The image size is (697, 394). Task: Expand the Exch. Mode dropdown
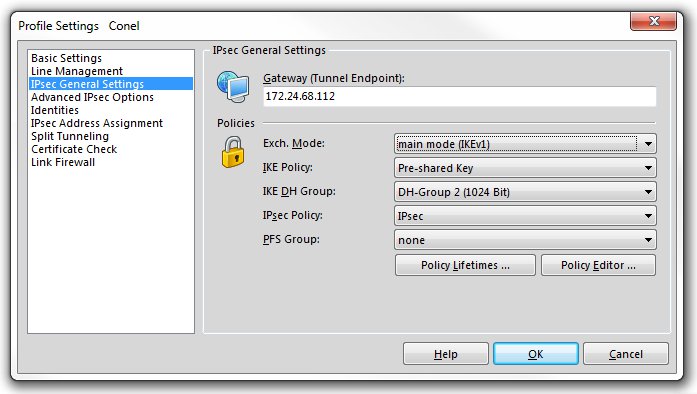(x=525, y=144)
